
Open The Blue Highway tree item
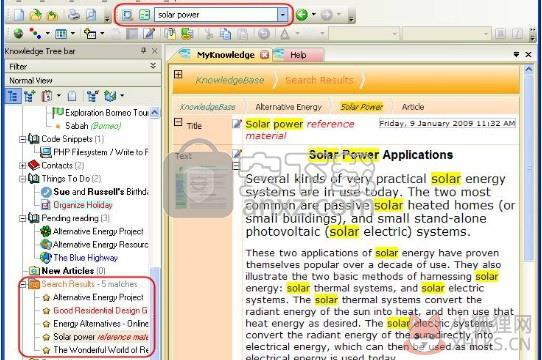(x=85, y=258)
